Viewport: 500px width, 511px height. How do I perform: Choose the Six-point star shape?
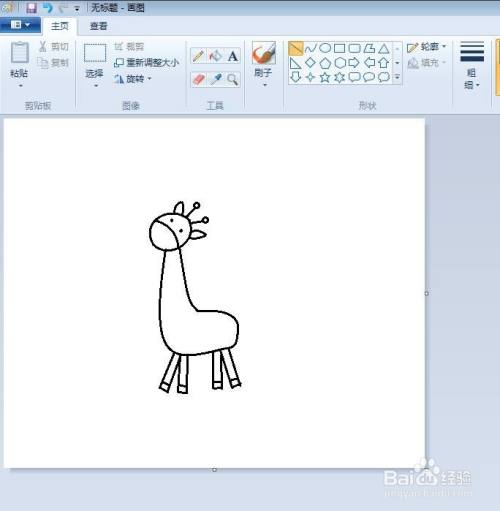340,77
